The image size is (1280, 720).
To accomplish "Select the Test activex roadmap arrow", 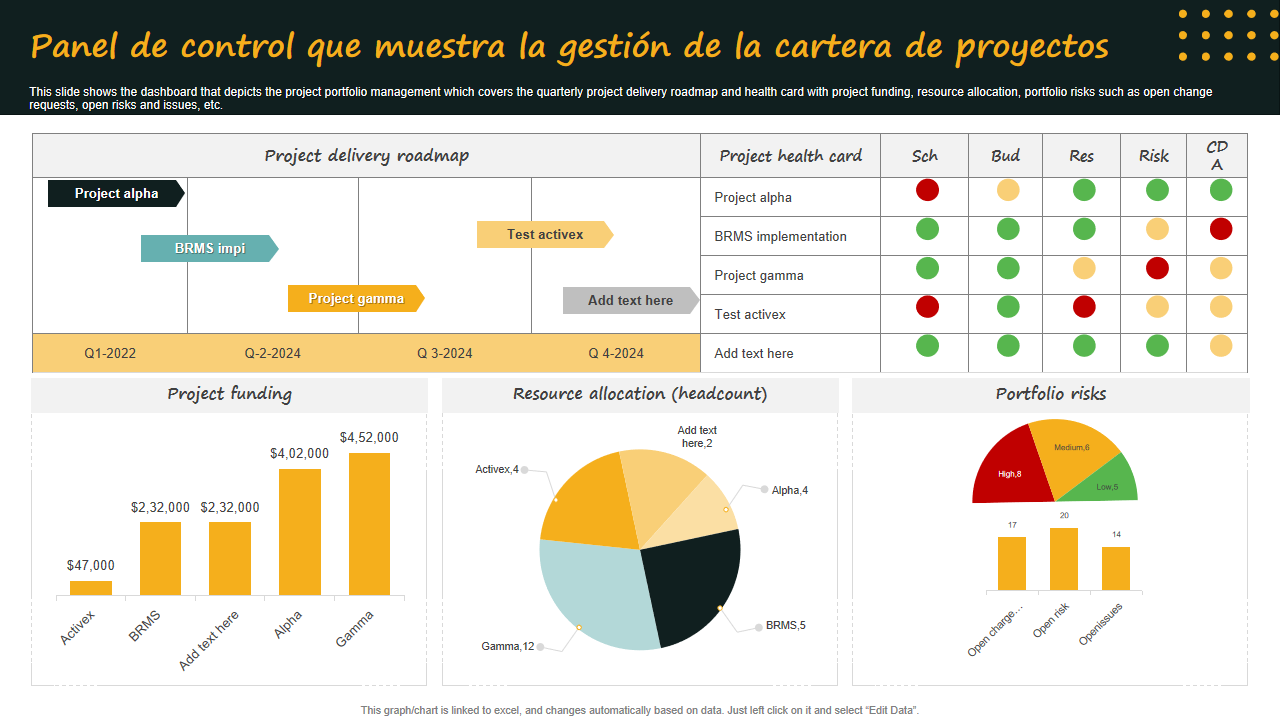I will 545,234.
